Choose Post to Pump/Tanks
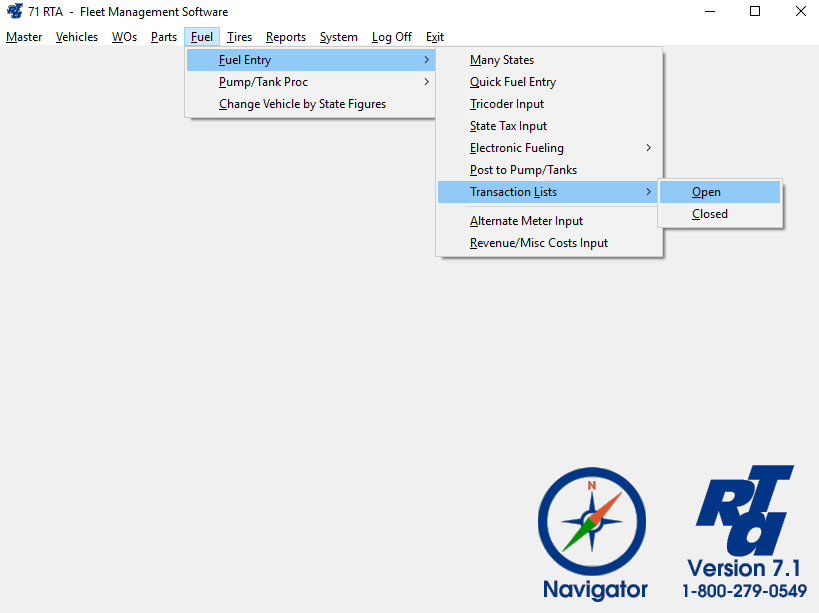The image size is (819, 613). (523, 170)
